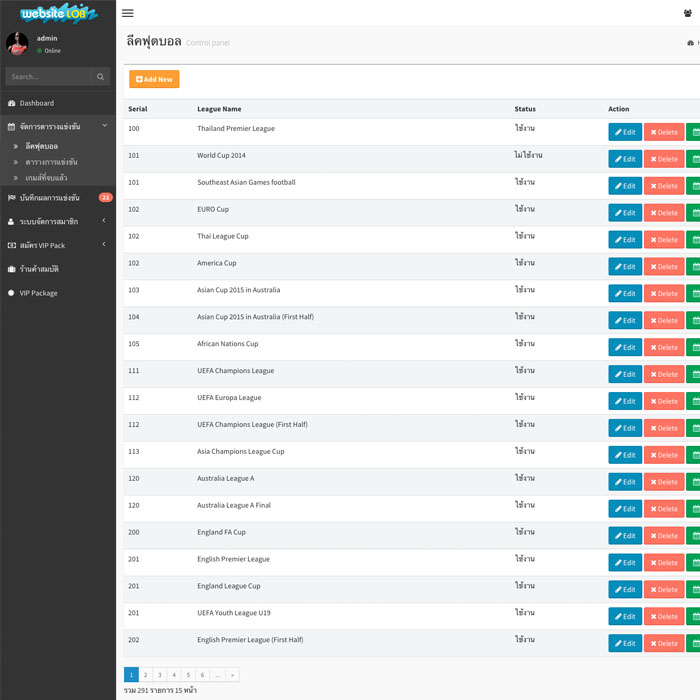Edit UEFA Youth League U19
This screenshot has width=700, height=700.
tap(625, 617)
